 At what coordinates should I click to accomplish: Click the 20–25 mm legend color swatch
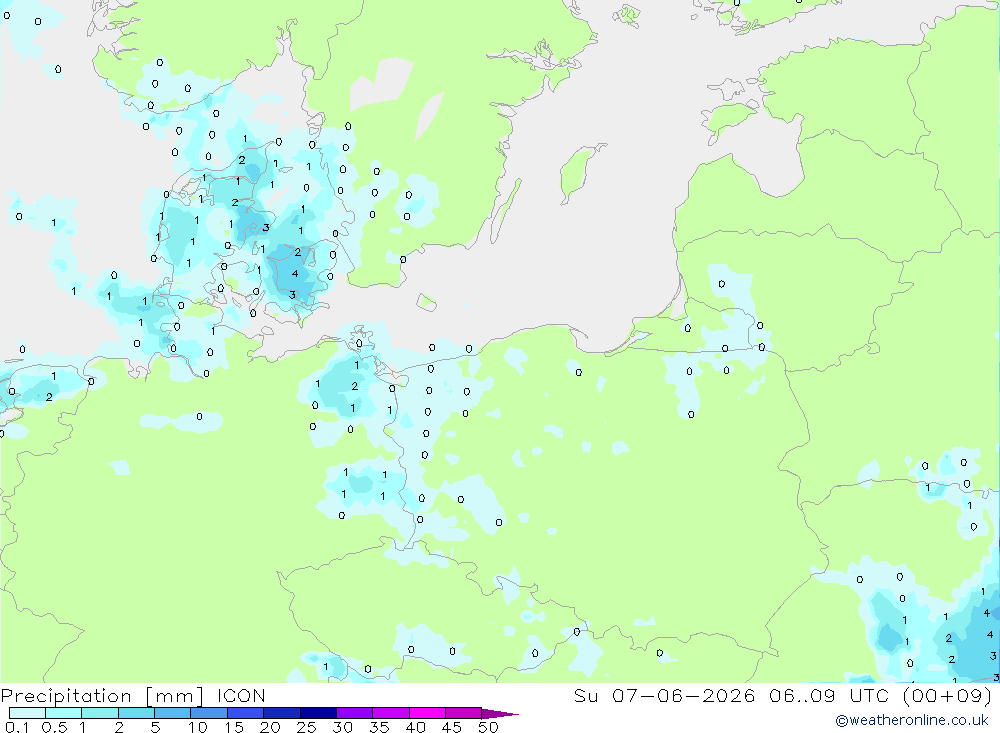[282, 713]
